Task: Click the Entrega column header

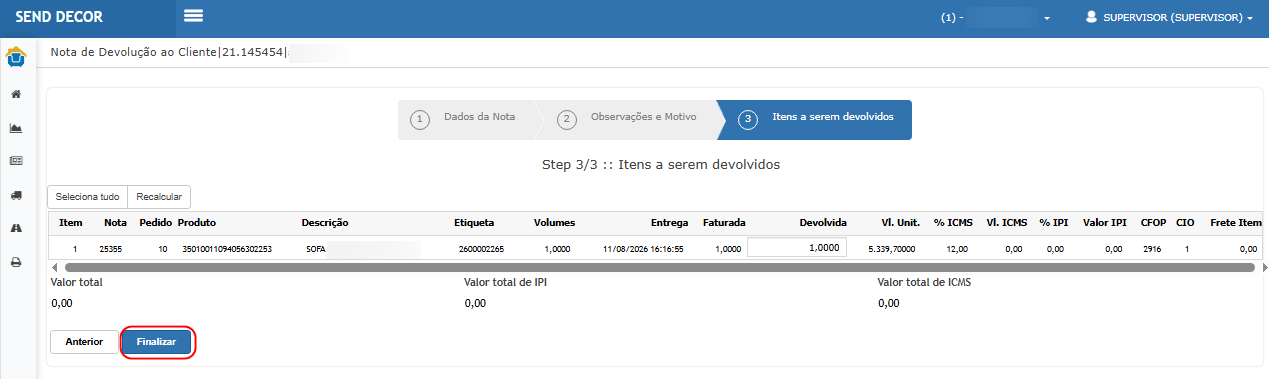Action: pyautogui.click(x=669, y=222)
